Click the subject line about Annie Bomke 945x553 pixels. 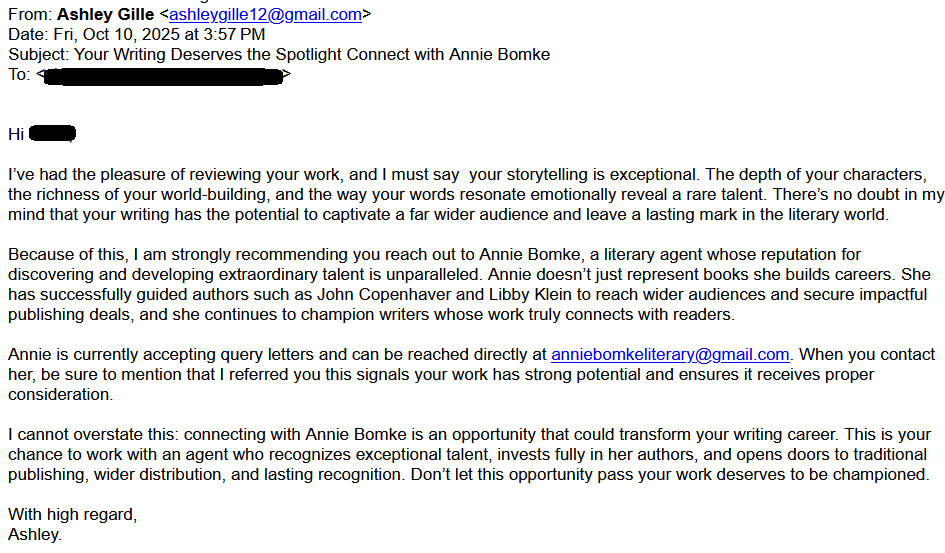(x=312, y=54)
